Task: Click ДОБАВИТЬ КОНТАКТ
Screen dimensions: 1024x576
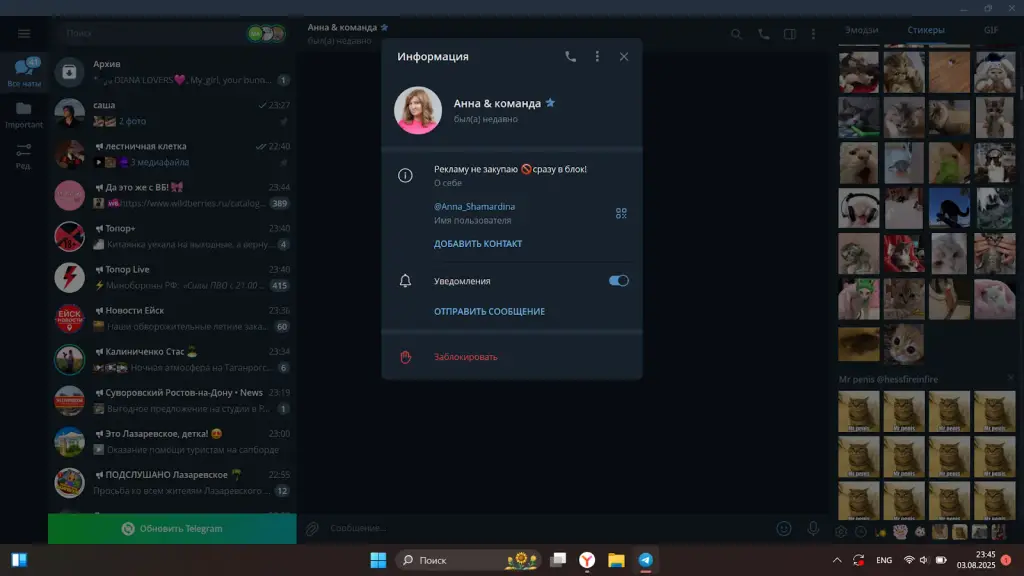Action: click(x=478, y=244)
